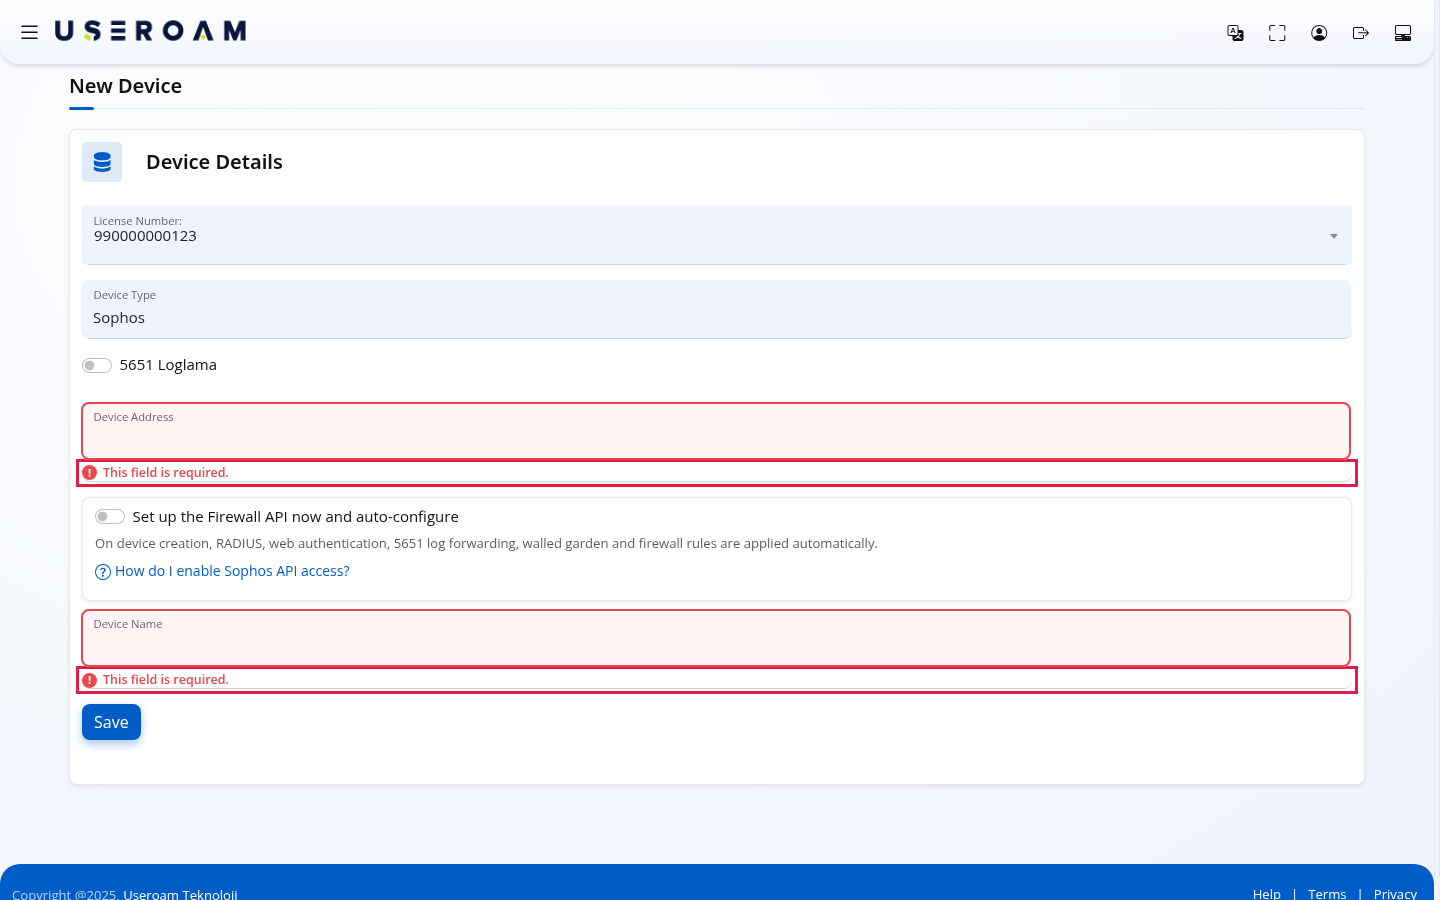Expand the License Number dropdown arrow
This screenshot has width=1440, height=900.
[x=1334, y=237]
